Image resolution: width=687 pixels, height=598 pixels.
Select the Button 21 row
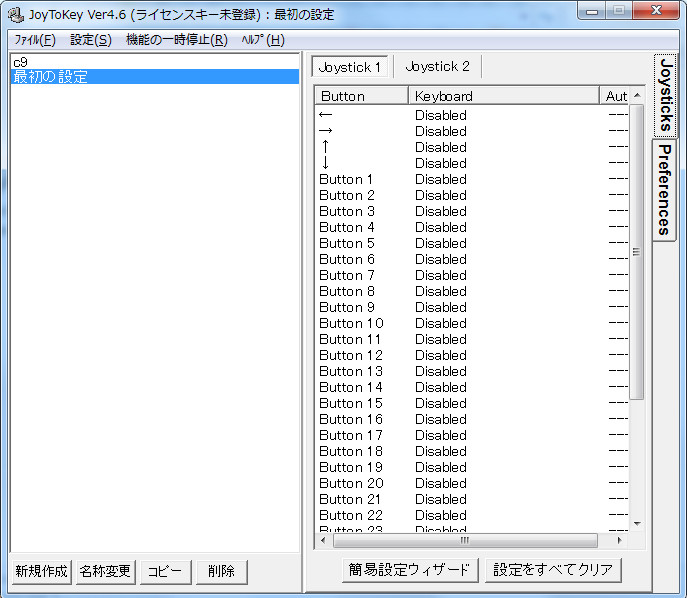pyautogui.click(x=472, y=499)
